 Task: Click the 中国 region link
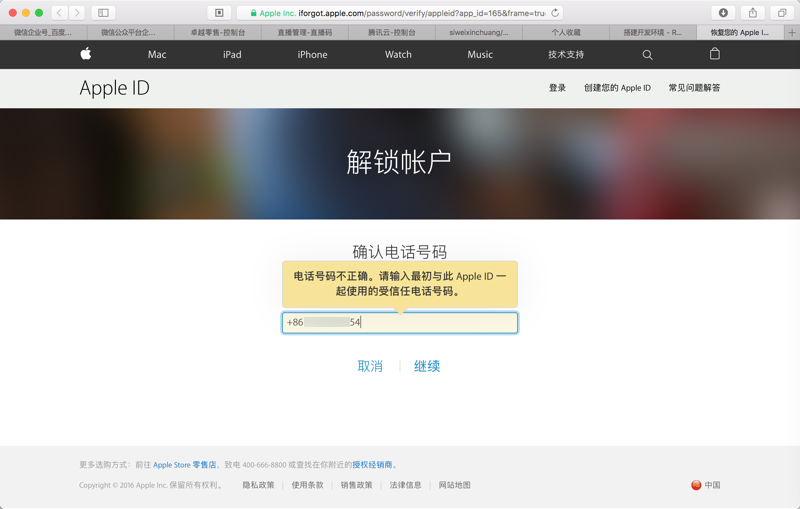712,485
